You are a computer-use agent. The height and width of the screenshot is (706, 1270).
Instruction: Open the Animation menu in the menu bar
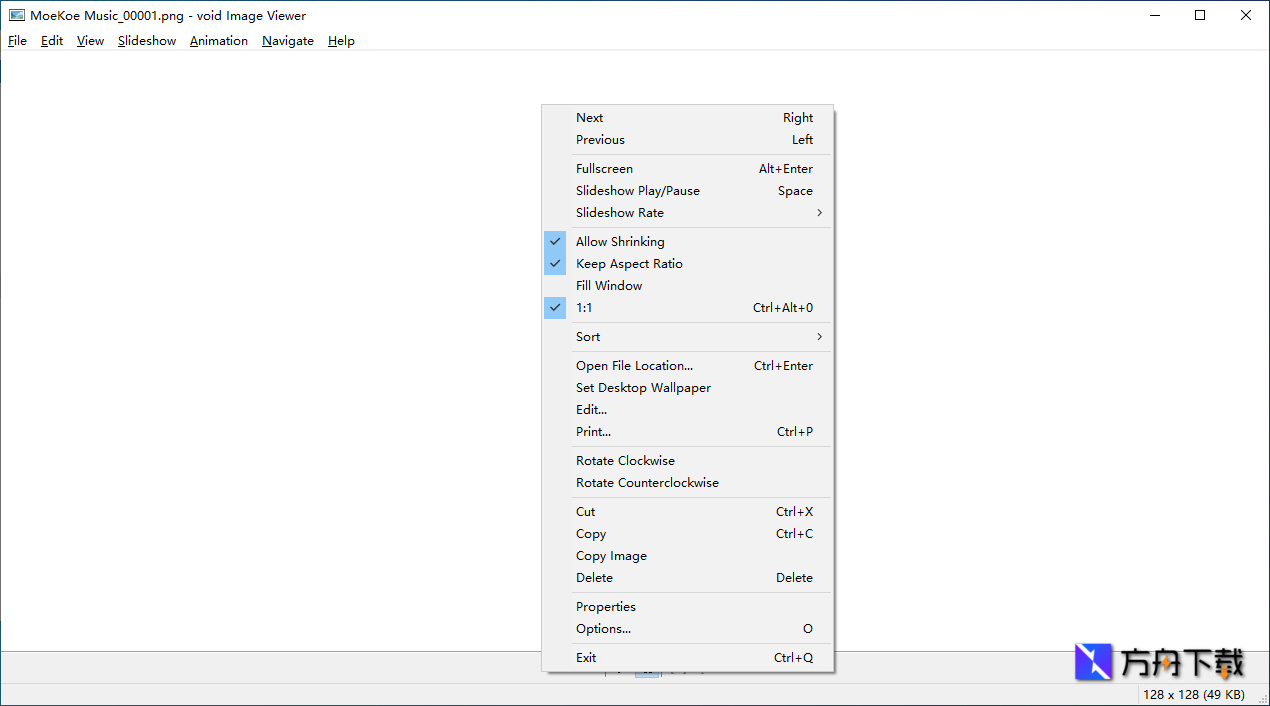pos(219,41)
